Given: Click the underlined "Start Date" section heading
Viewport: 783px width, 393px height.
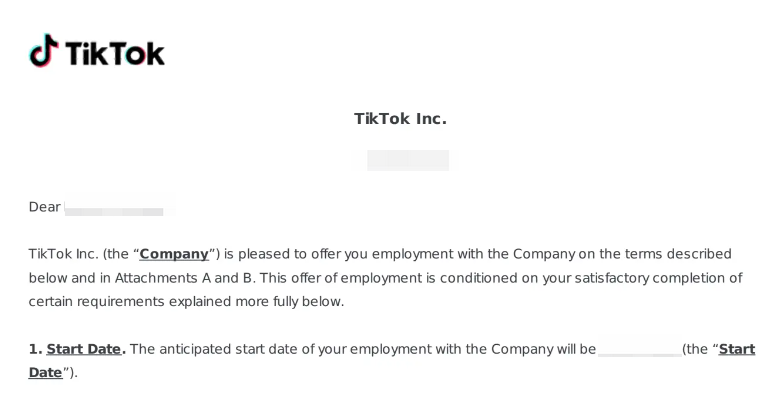Looking at the screenshot, I should click(84, 349).
